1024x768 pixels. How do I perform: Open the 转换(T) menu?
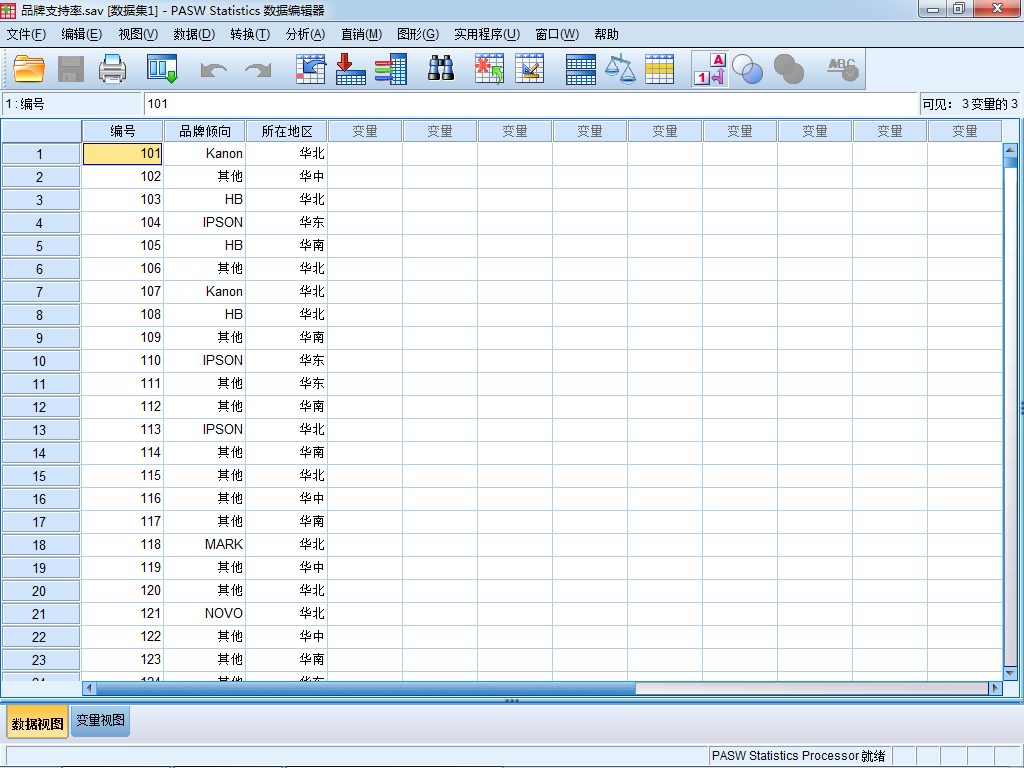pyautogui.click(x=250, y=35)
